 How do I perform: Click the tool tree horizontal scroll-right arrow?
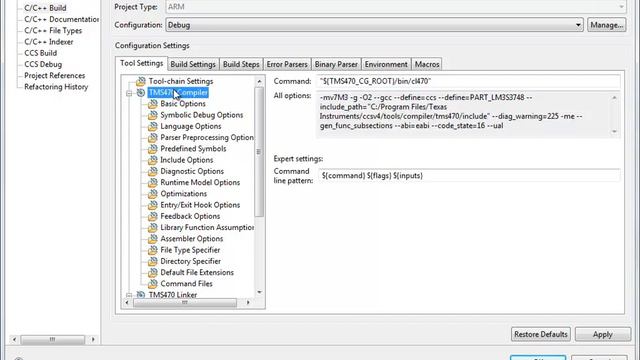tap(248, 302)
